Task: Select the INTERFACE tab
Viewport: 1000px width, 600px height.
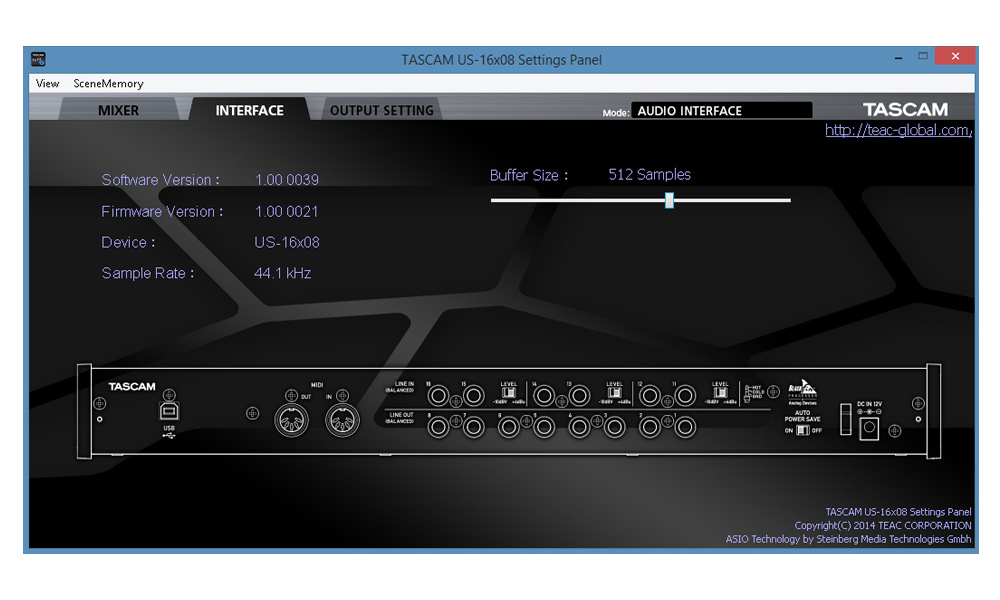Action: click(x=249, y=110)
